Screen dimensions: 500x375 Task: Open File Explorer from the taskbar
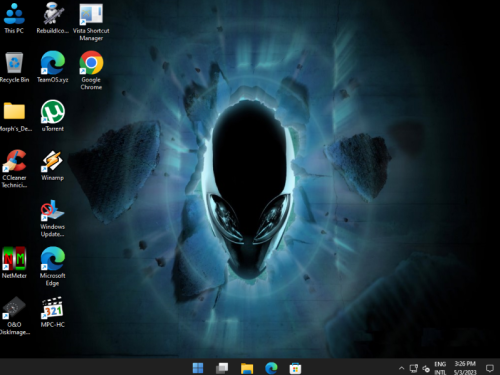247,368
